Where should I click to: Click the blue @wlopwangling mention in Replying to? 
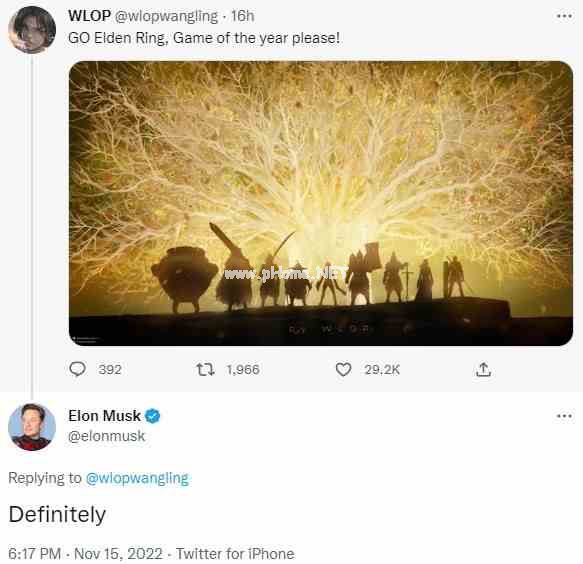[137, 478]
